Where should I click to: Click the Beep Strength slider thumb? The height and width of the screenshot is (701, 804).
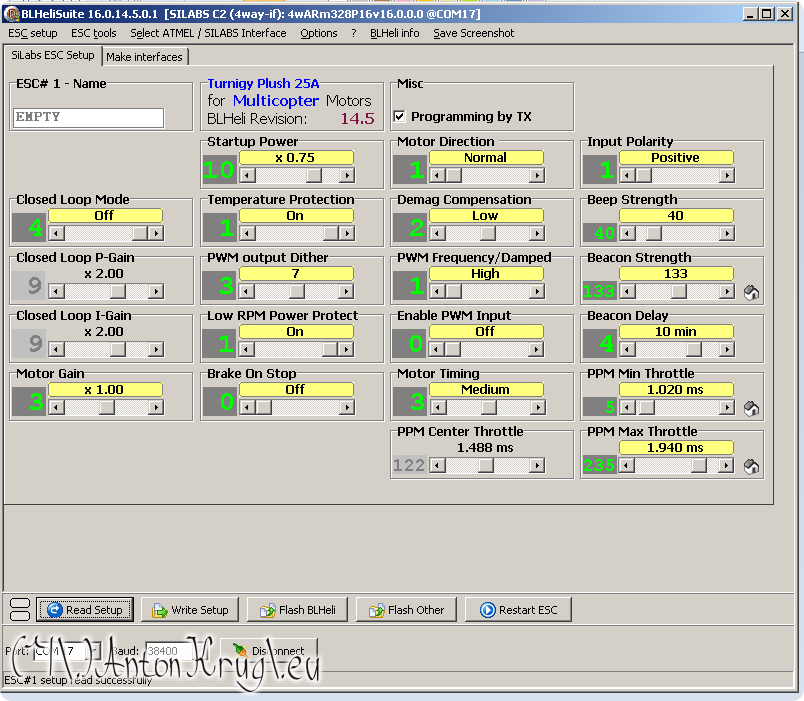653,233
